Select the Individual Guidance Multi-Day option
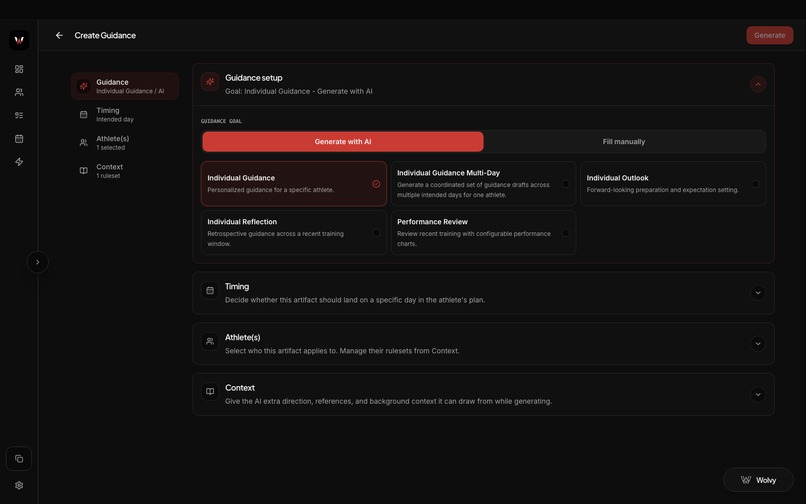The height and width of the screenshot is (504, 806). coord(483,184)
